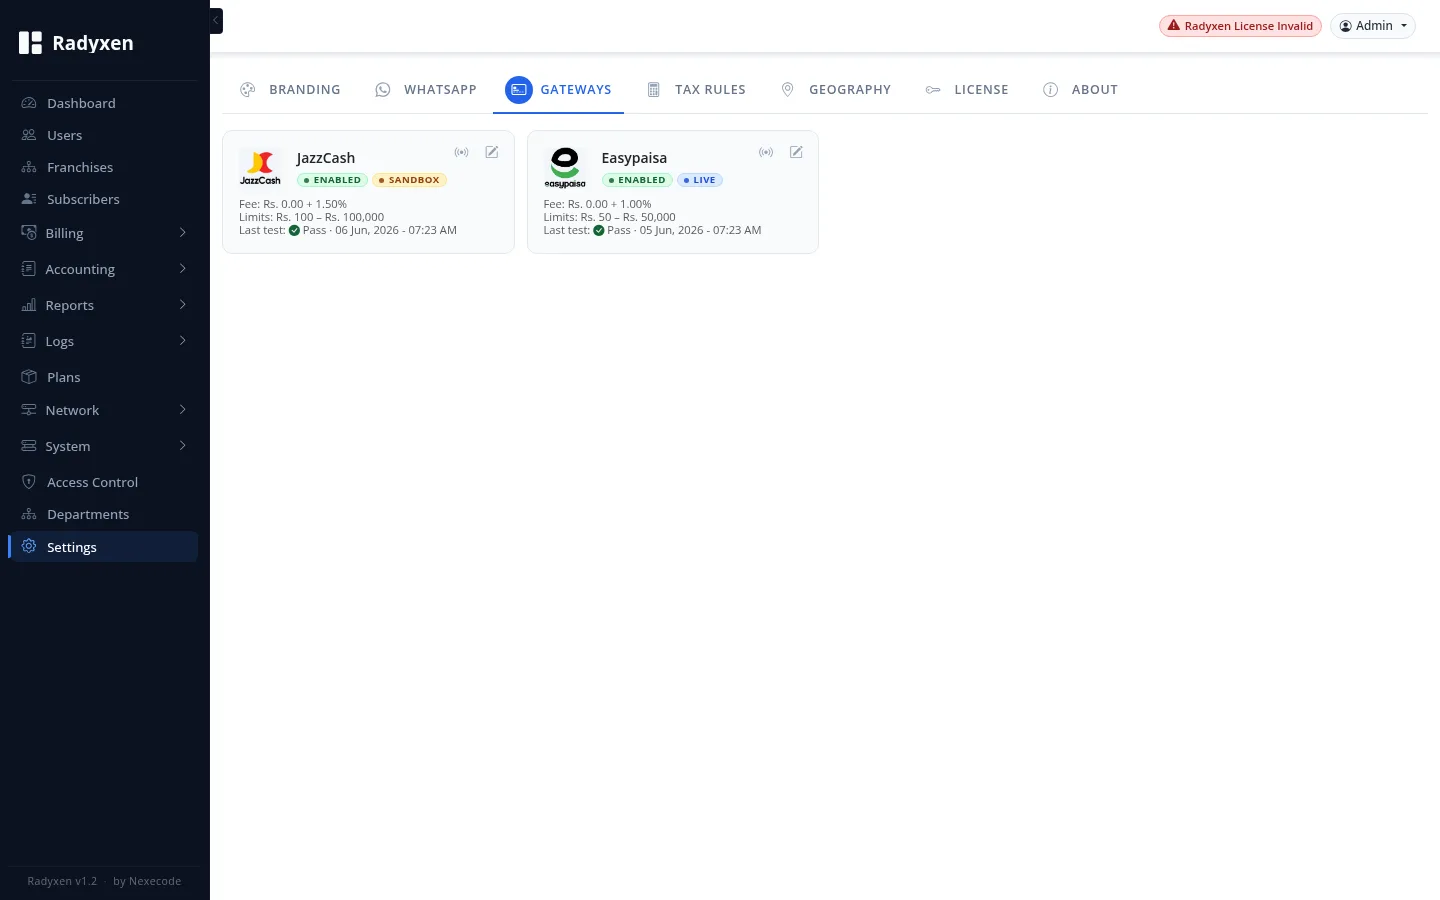This screenshot has height=900, width=1440.
Task: Collapse the sidebar with the arrow handle
Action: (x=216, y=20)
